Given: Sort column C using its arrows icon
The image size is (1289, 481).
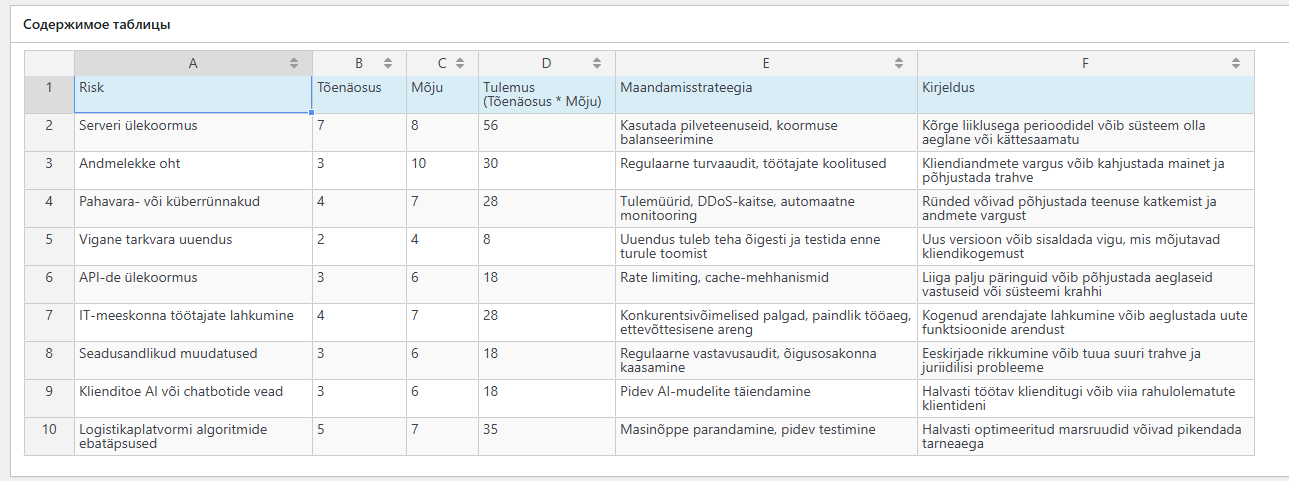Looking at the screenshot, I should click(460, 63).
